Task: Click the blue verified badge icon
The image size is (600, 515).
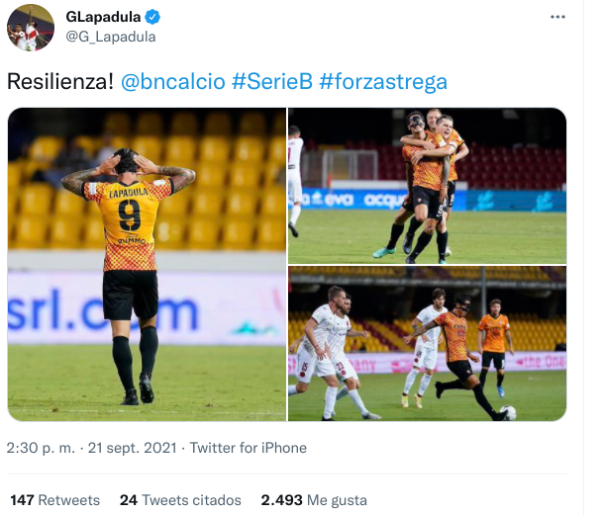Action: (x=153, y=17)
